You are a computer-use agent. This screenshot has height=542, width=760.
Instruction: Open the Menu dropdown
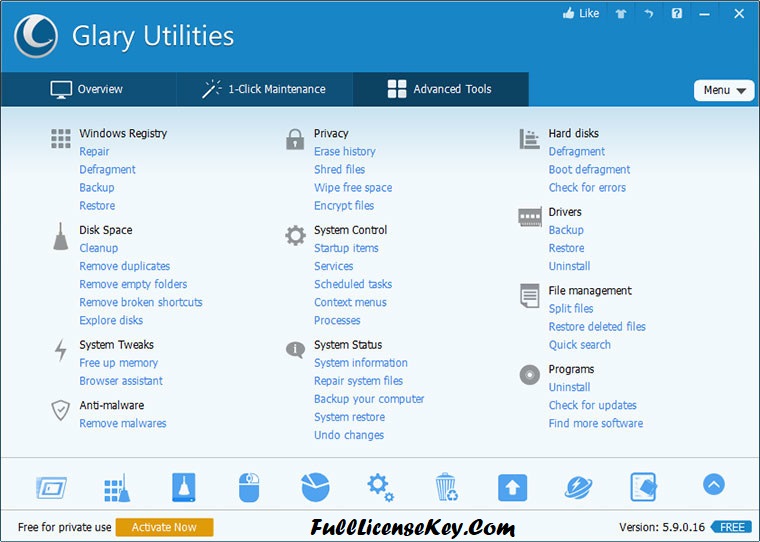(x=724, y=90)
